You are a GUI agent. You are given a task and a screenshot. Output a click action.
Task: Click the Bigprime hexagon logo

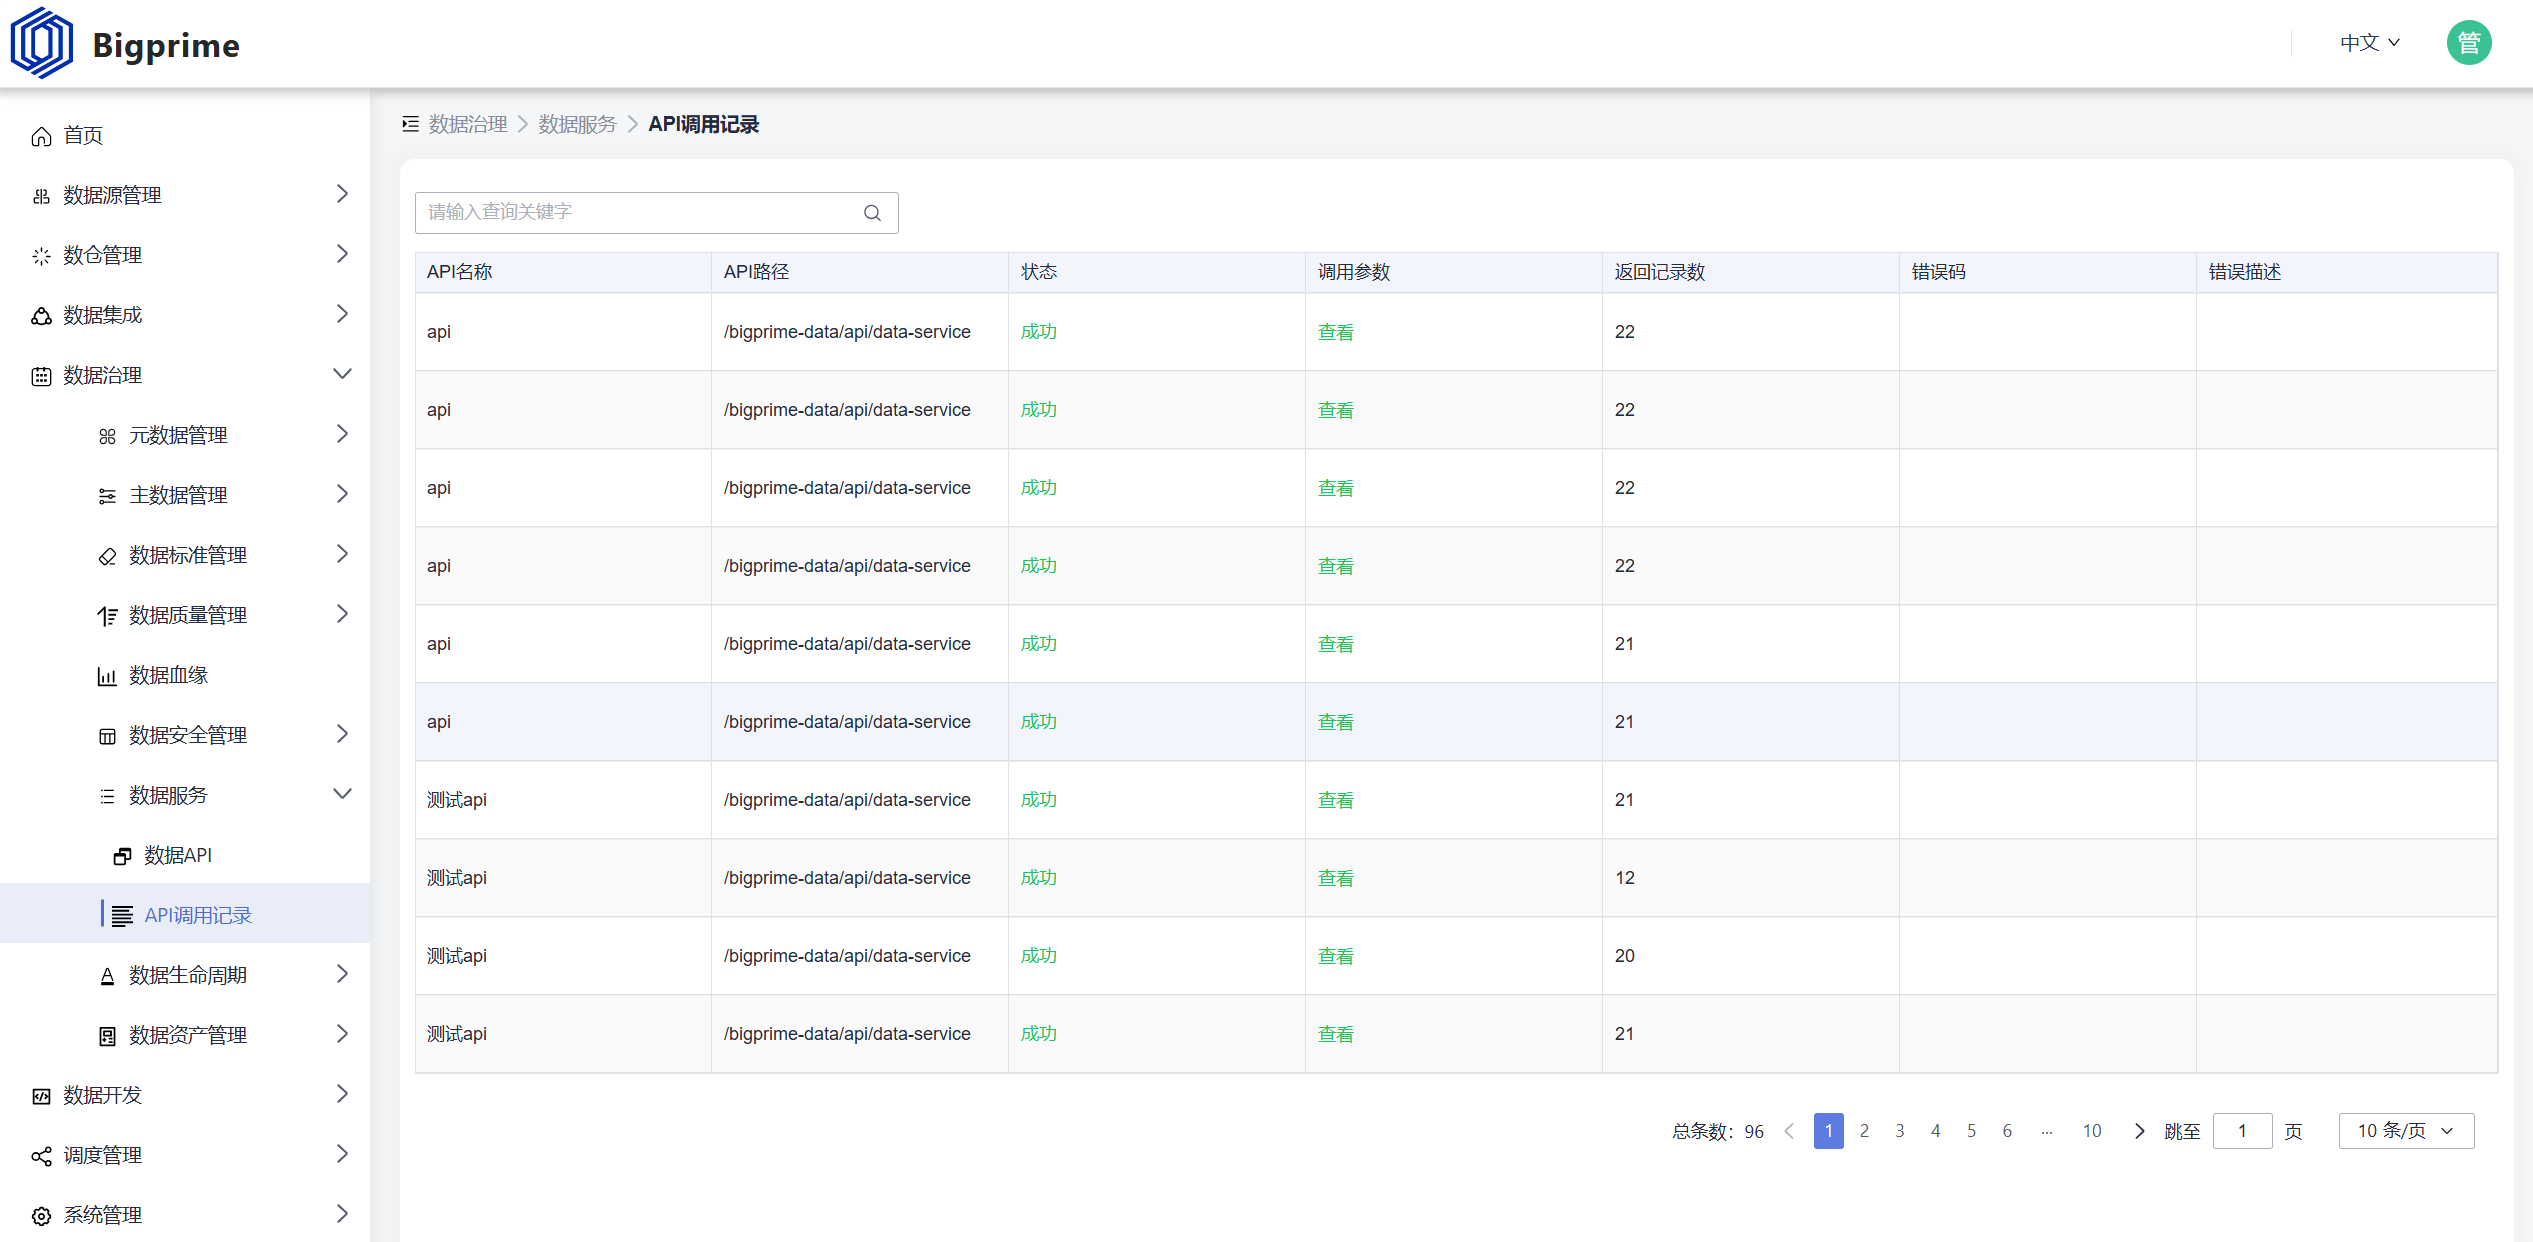[x=41, y=43]
